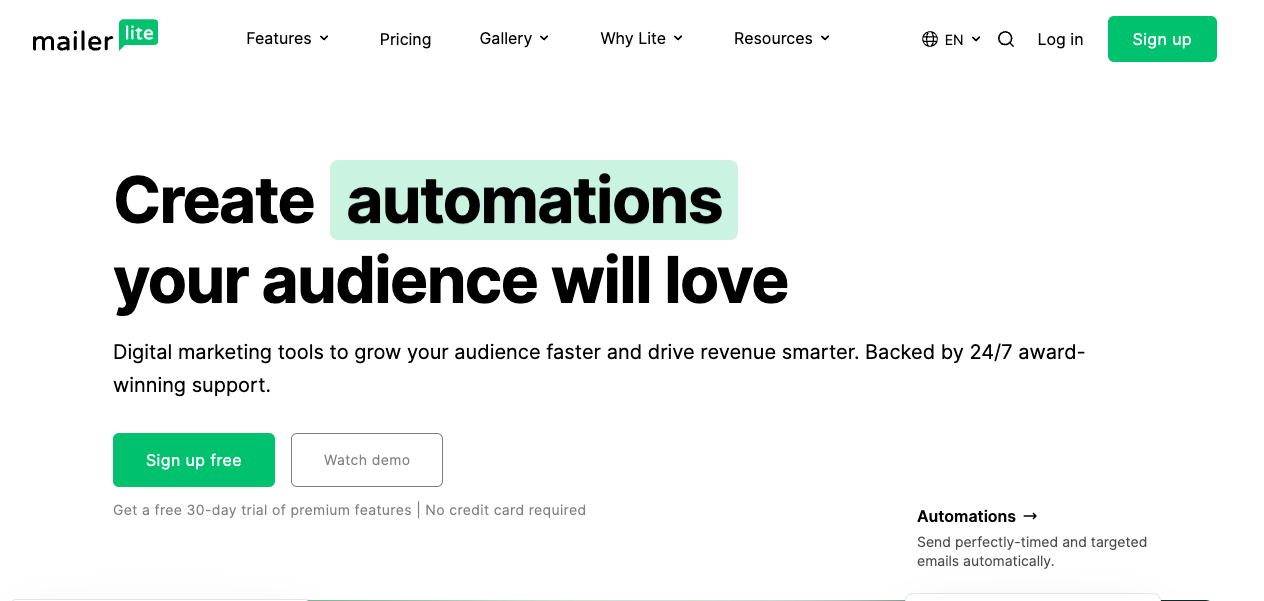Click the Digital marketing tools description text

(x=599, y=368)
